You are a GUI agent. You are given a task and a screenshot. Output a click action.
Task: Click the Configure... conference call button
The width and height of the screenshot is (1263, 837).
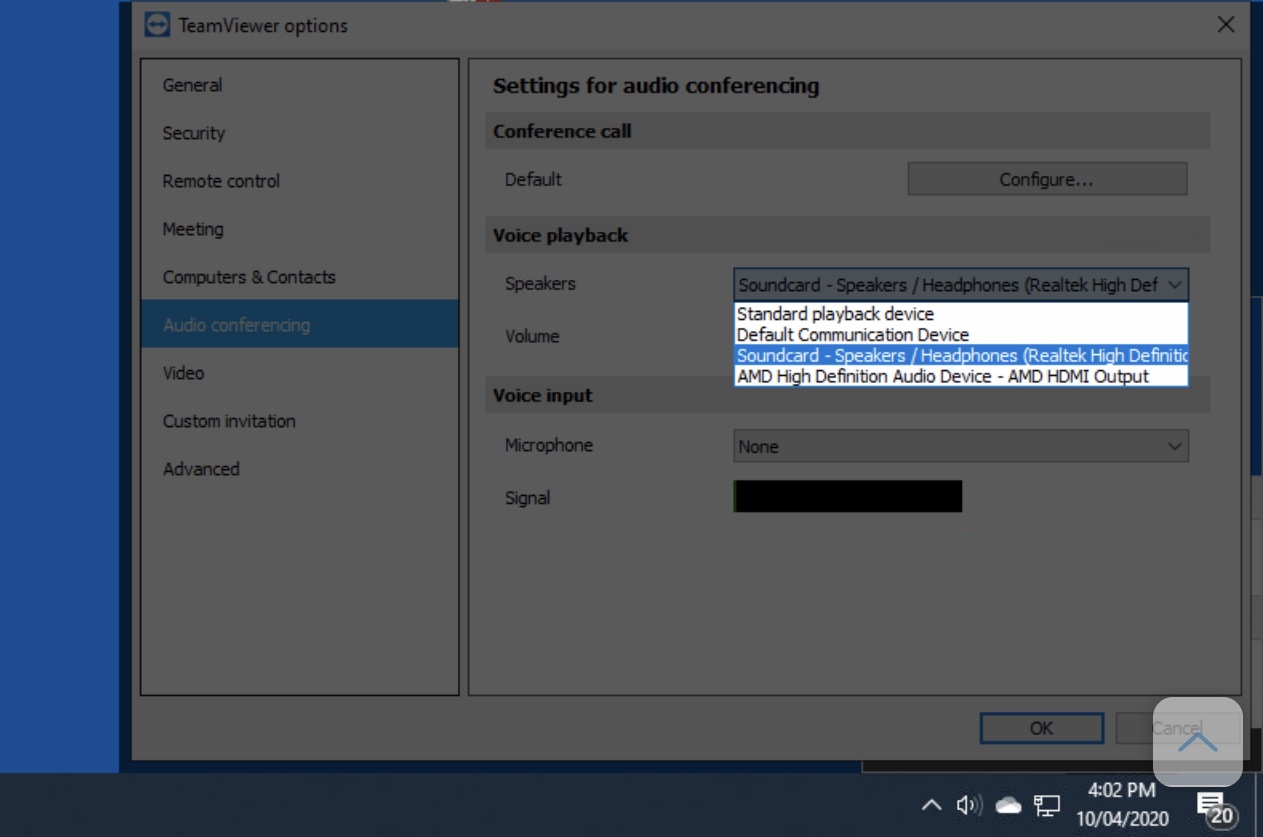click(x=1047, y=179)
